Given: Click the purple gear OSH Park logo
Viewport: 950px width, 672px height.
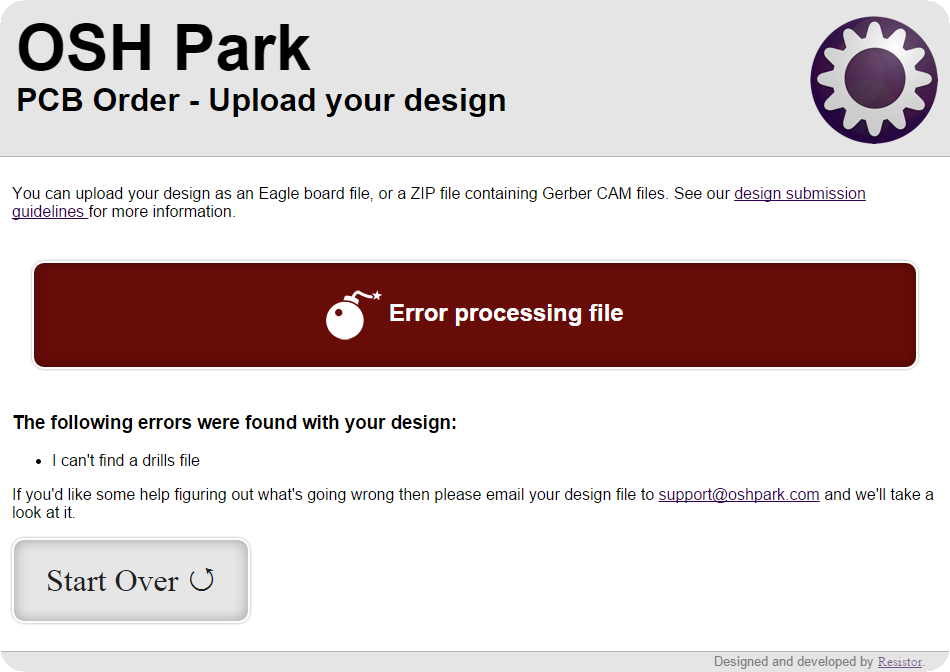Looking at the screenshot, I should pos(873,80).
